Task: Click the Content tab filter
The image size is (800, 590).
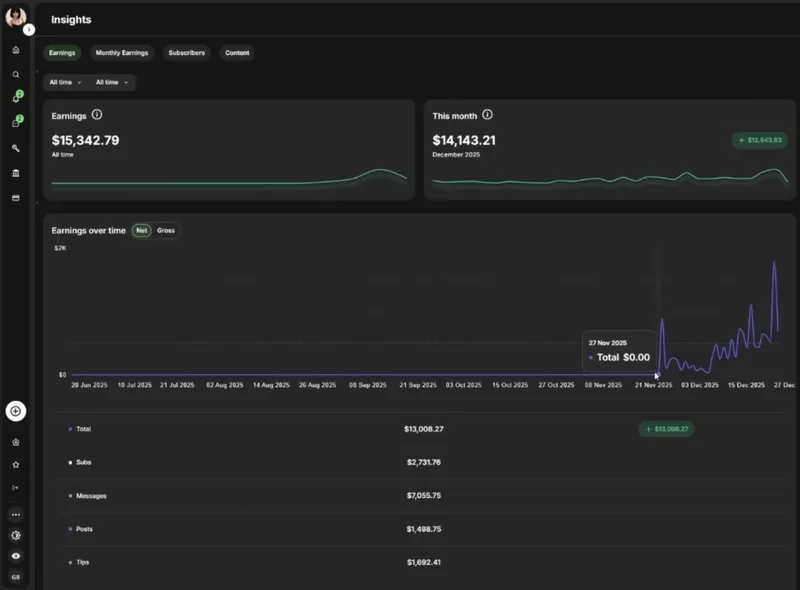Action: point(237,53)
